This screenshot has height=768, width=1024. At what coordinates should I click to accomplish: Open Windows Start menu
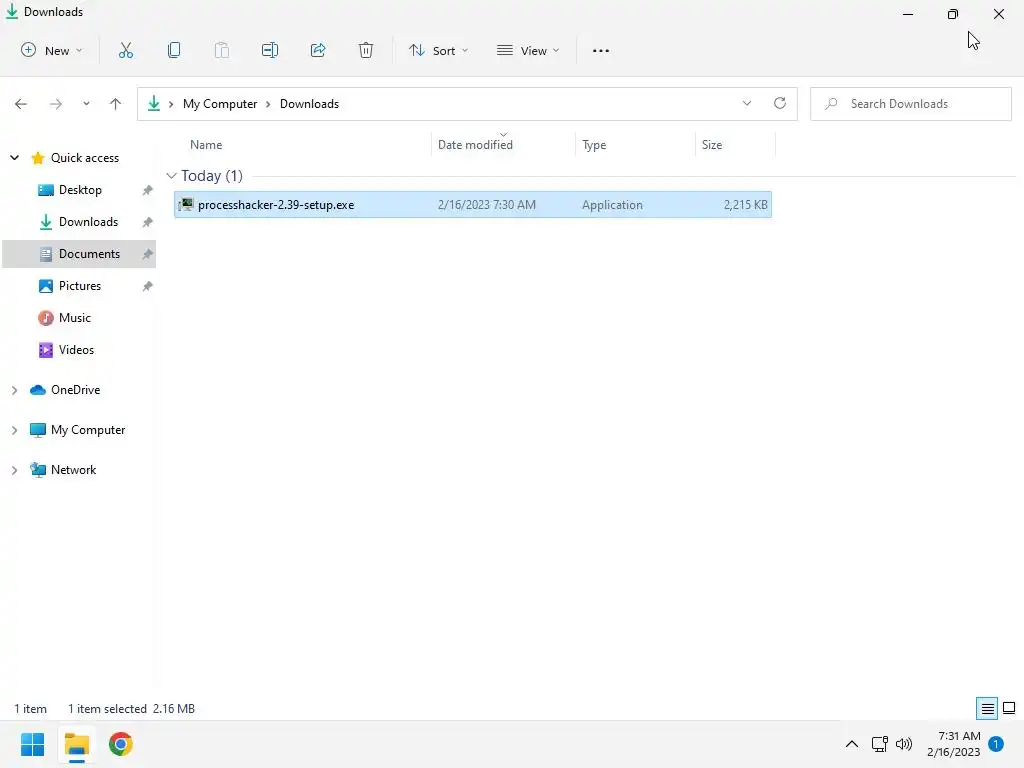(x=33, y=744)
